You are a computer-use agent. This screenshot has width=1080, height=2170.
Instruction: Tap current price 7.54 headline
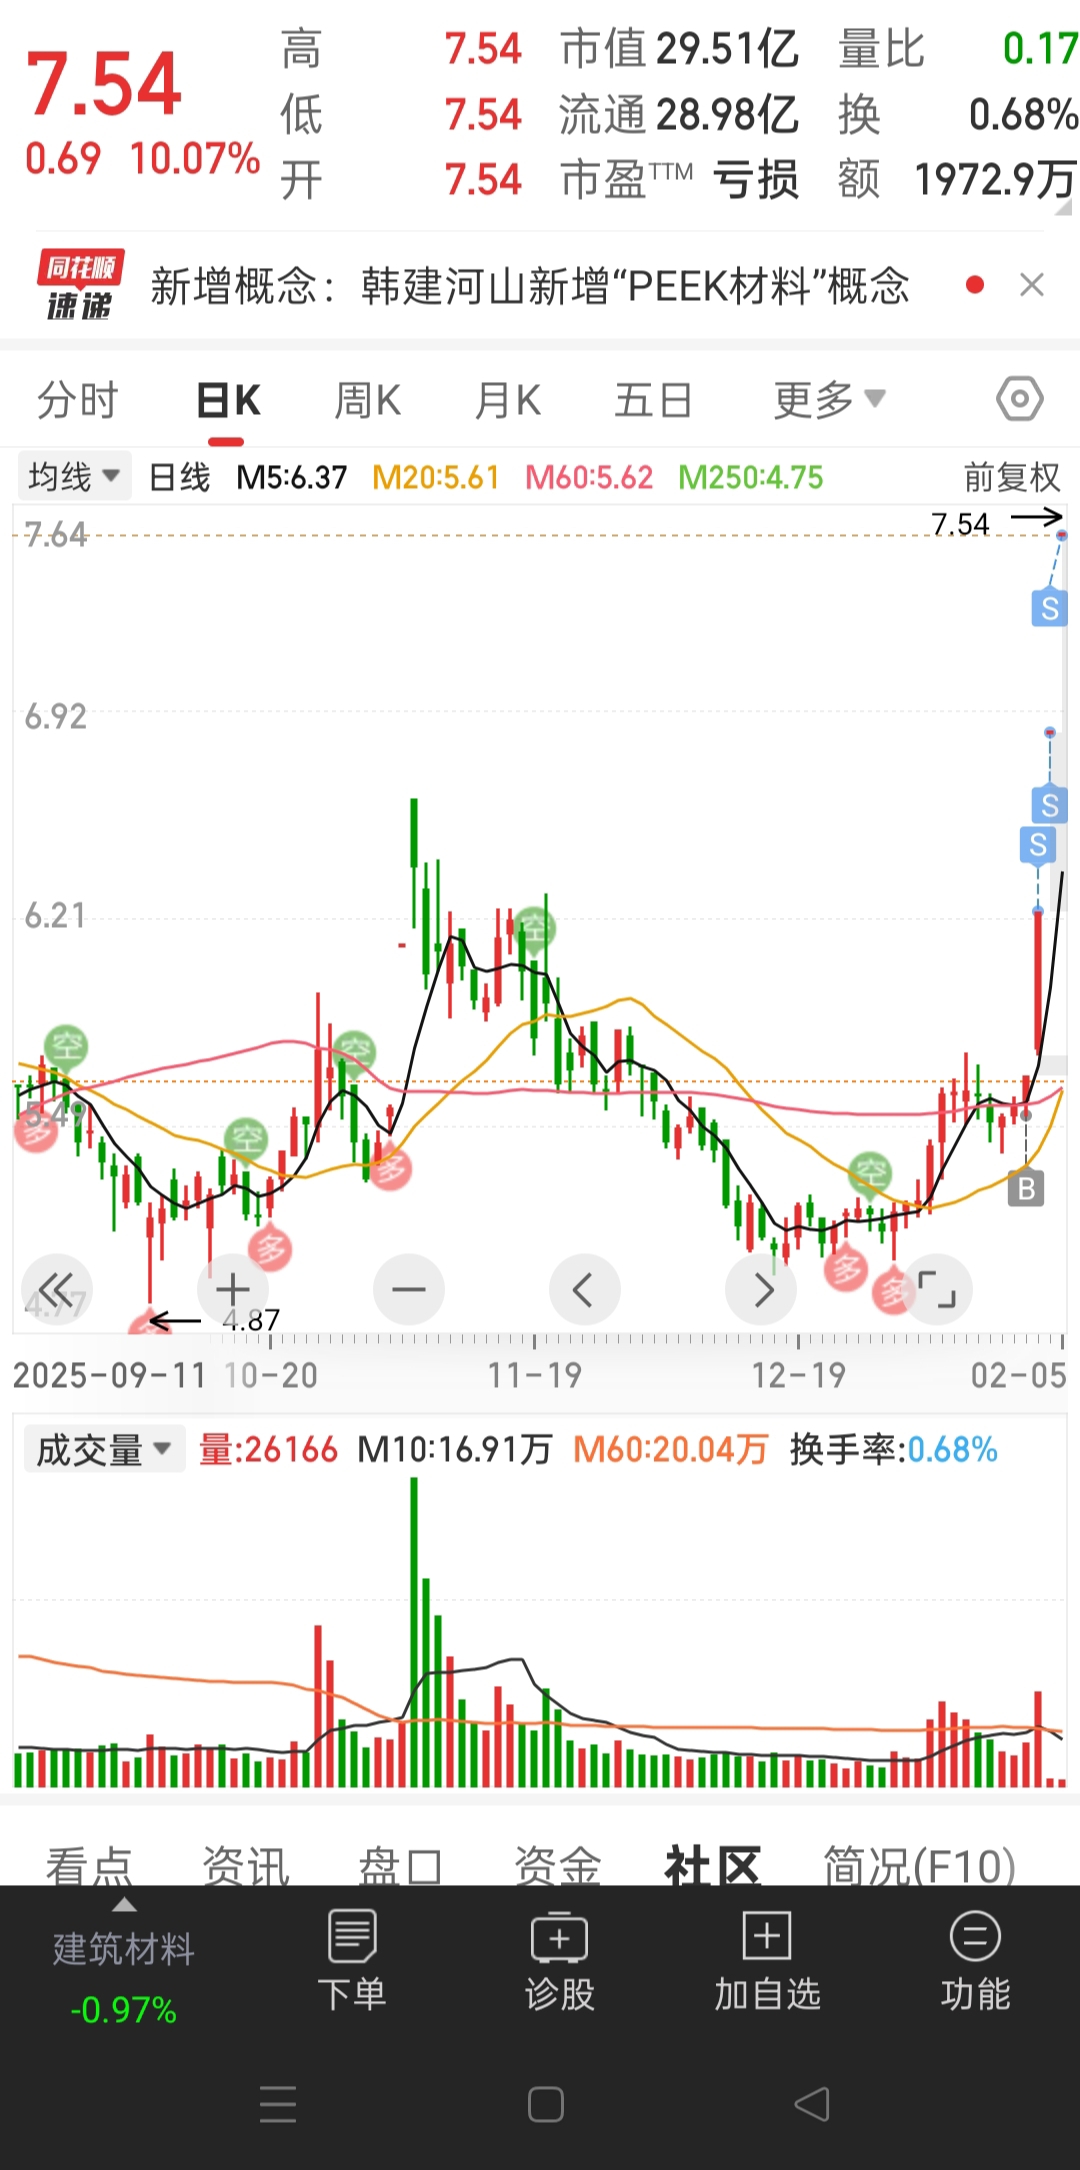pyautogui.click(x=103, y=83)
